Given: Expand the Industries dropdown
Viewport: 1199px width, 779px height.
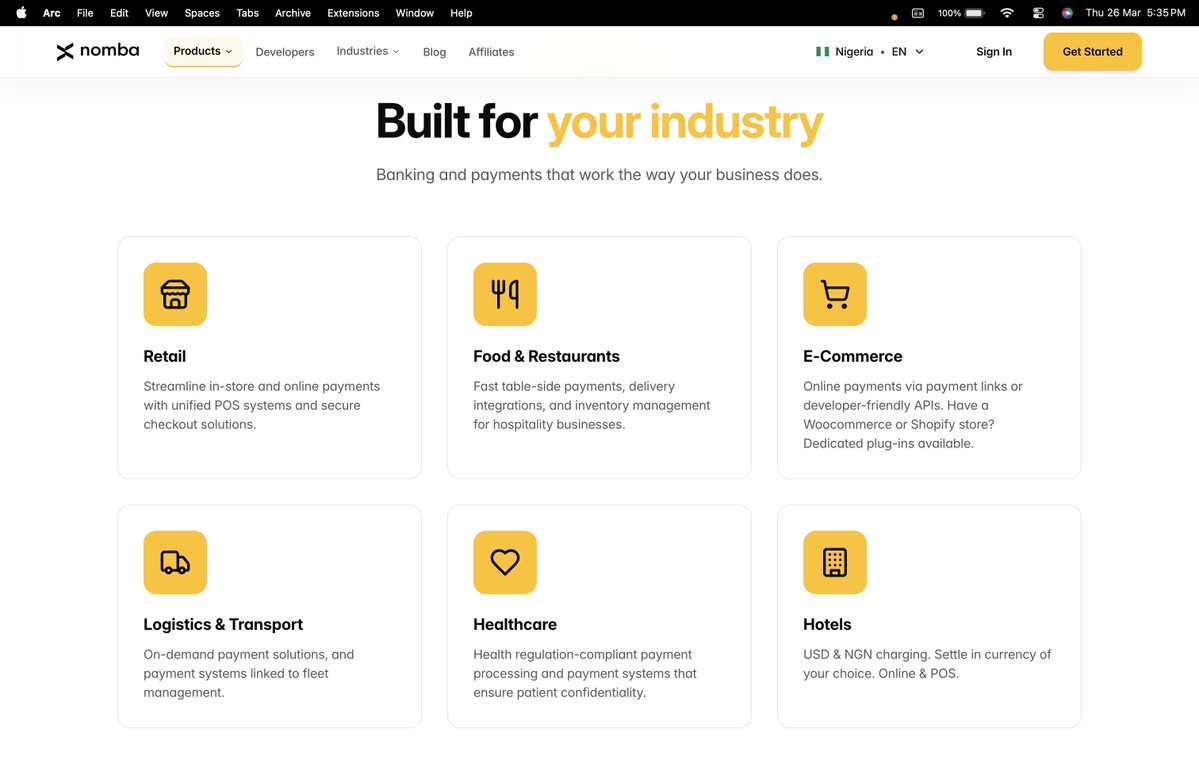Looking at the screenshot, I should coord(368,51).
